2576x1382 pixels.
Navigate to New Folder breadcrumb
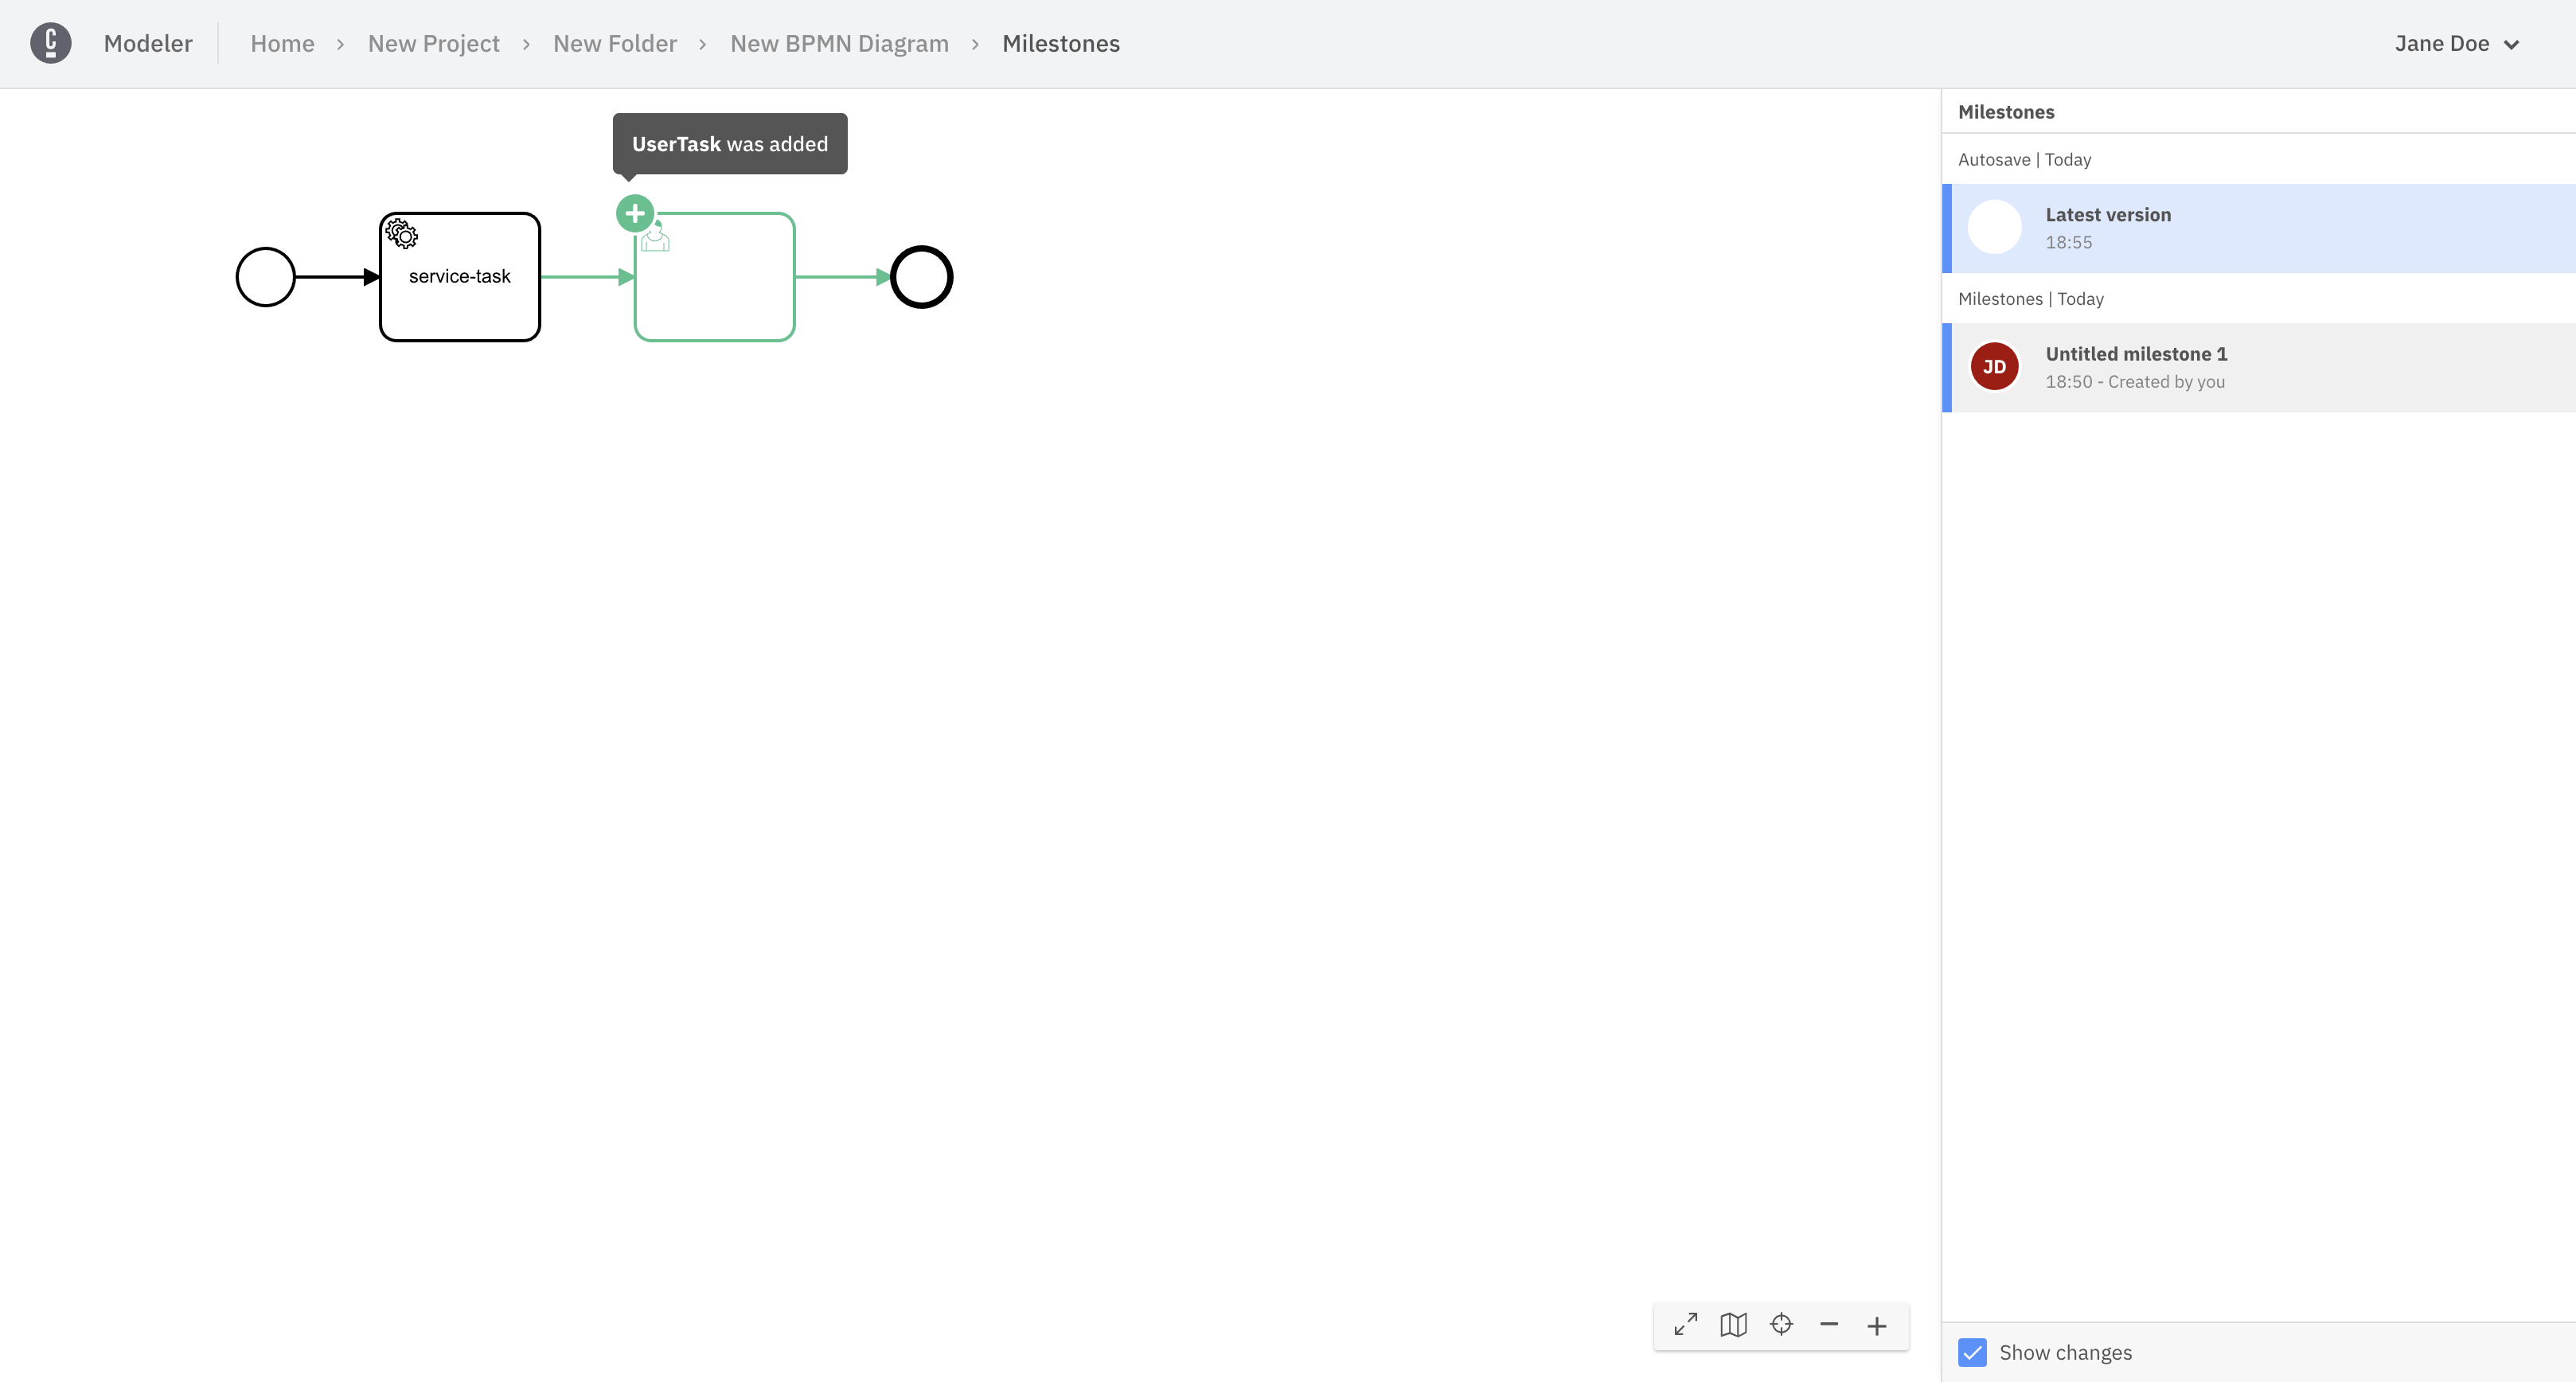click(614, 43)
